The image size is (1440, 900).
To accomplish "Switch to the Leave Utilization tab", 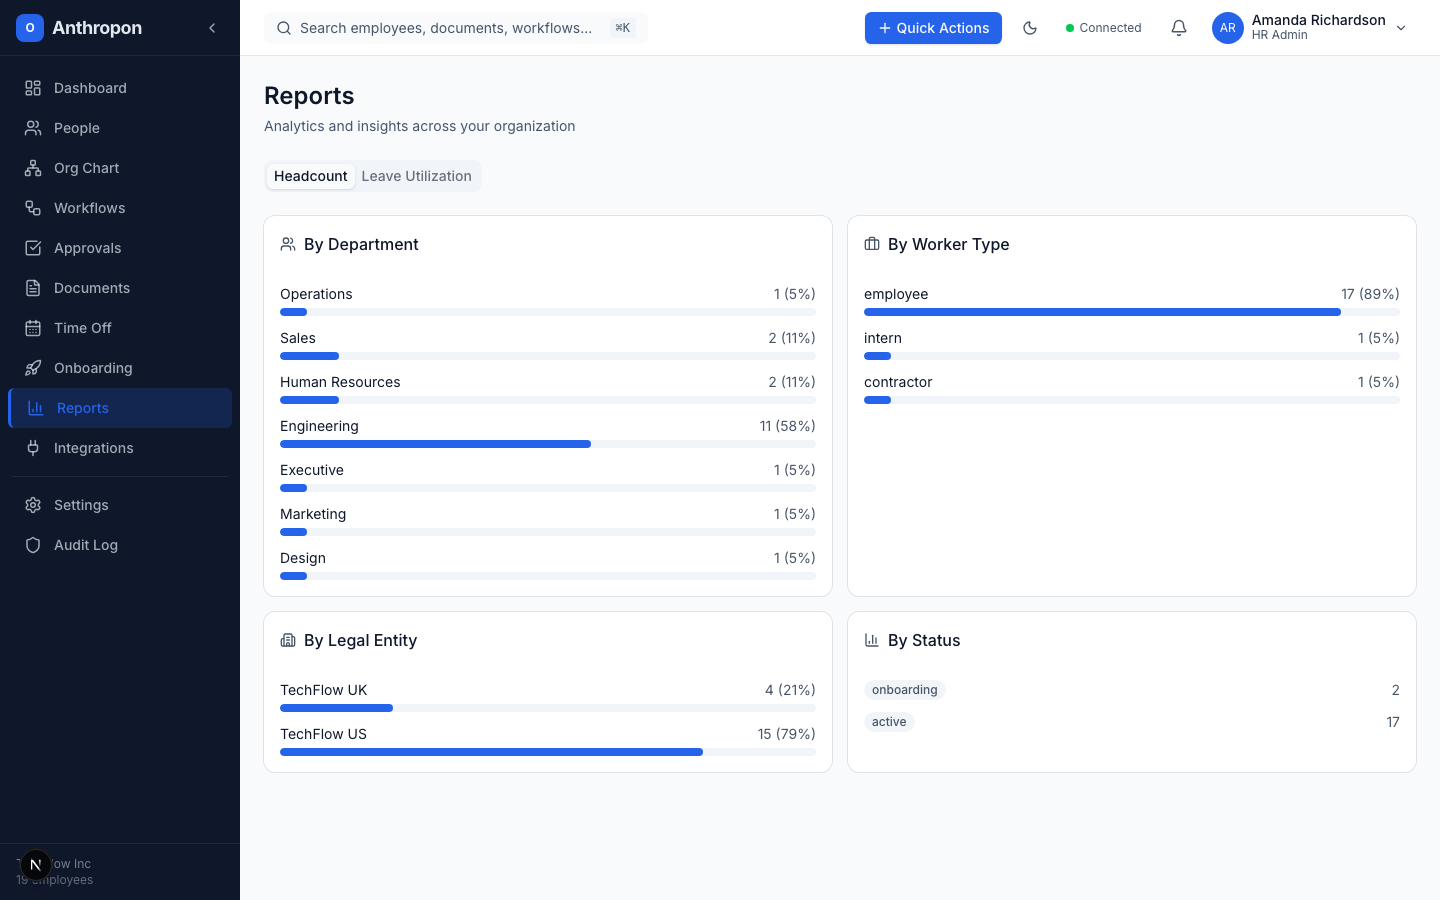I will 417,176.
